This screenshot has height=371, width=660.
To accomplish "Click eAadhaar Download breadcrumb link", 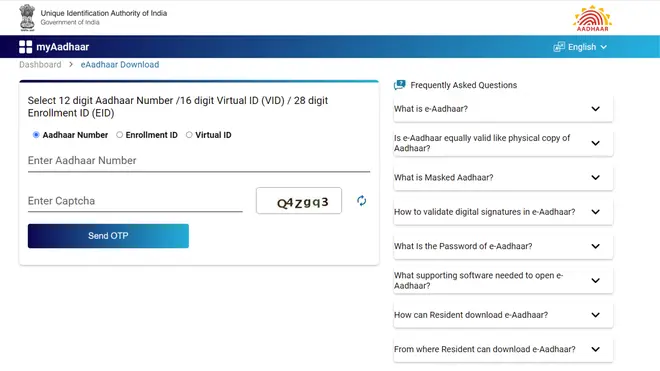I will click(120, 64).
